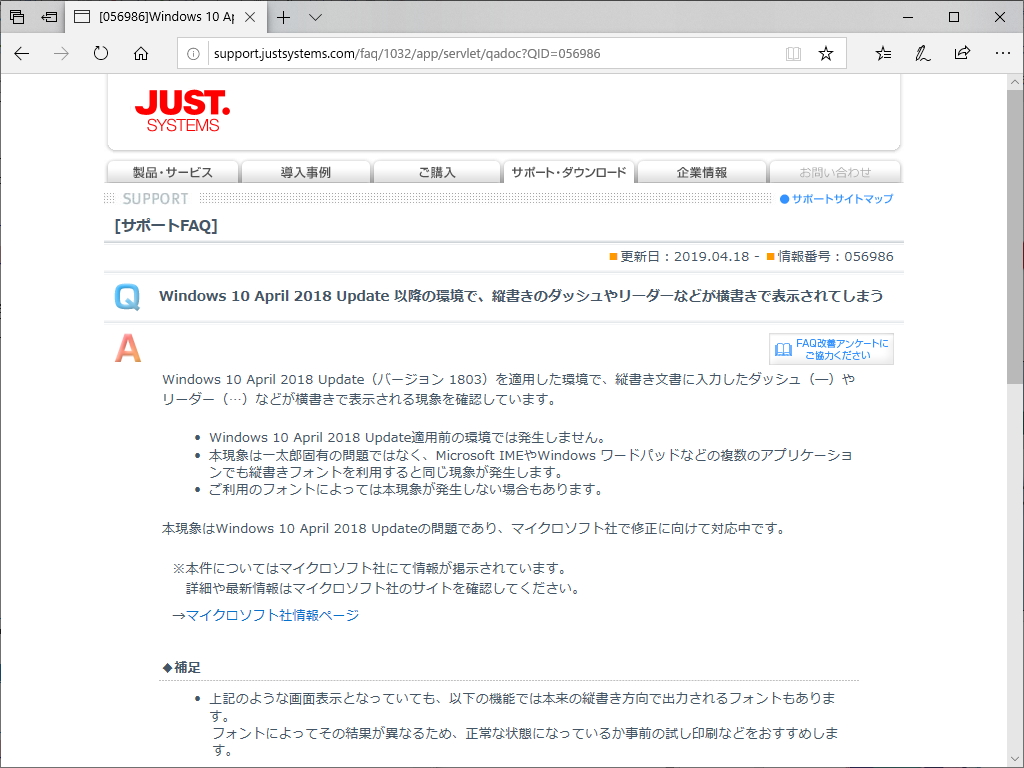Share this page icon
Screen dimensions: 1024x768
pyautogui.click(x=962, y=54)
